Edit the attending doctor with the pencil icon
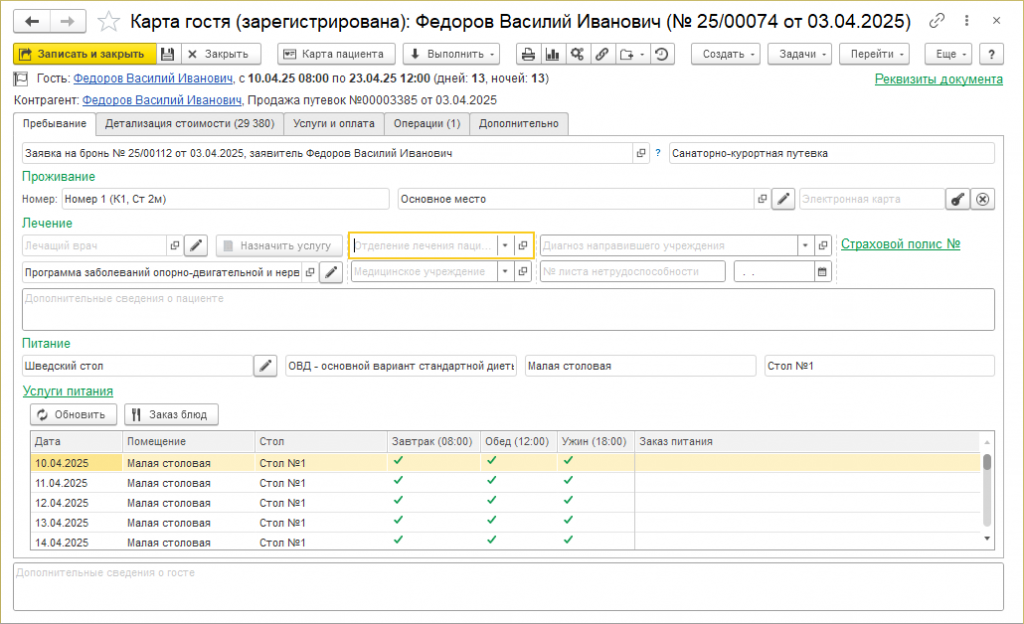 pyautogui.click(x=196, y=246)
